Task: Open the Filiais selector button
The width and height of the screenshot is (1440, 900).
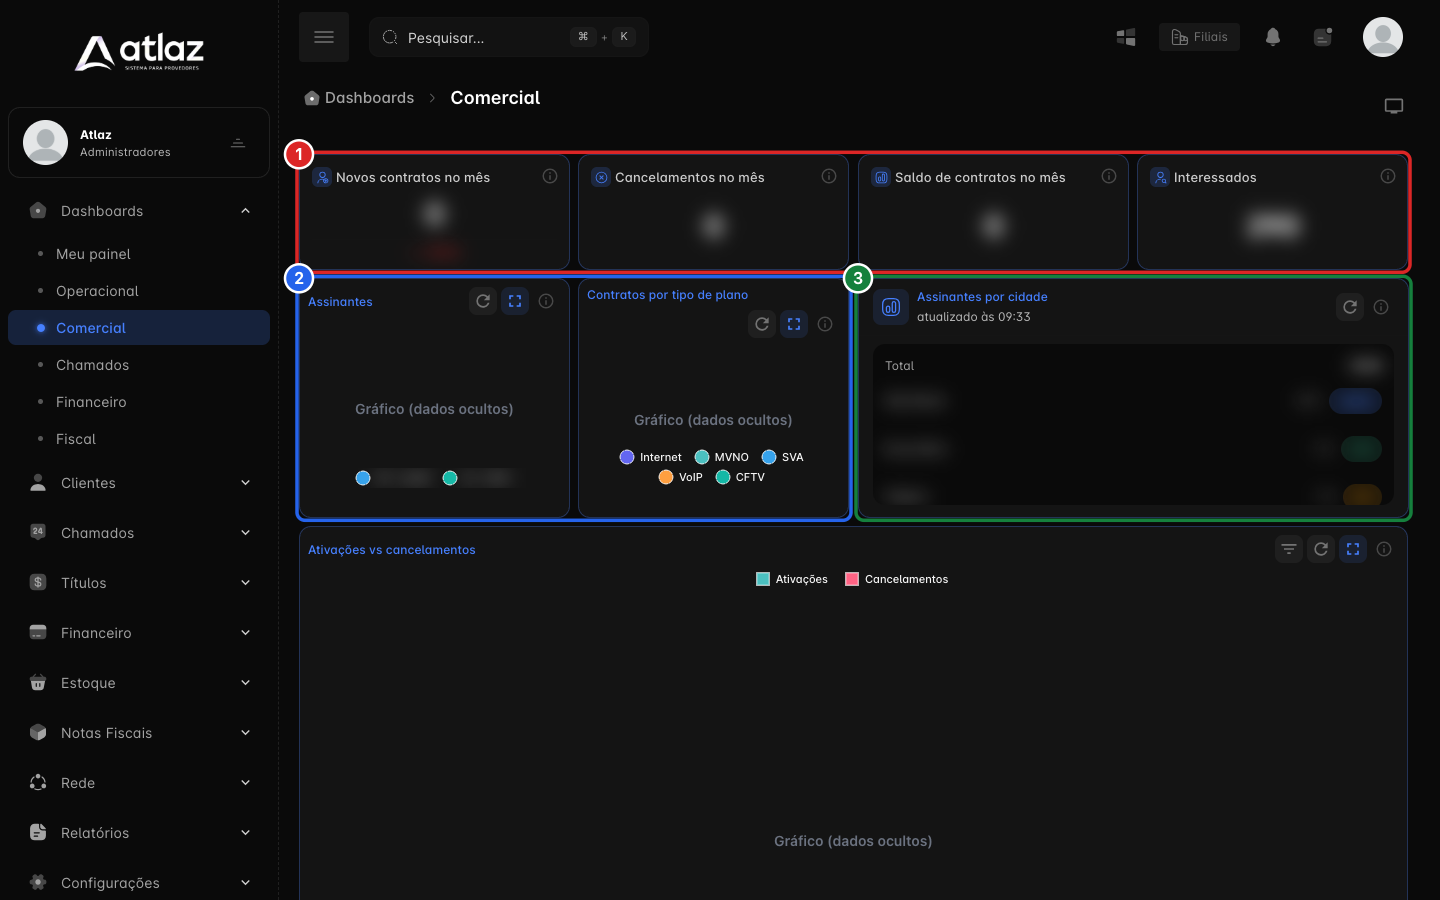Action: pos(1199,37)
